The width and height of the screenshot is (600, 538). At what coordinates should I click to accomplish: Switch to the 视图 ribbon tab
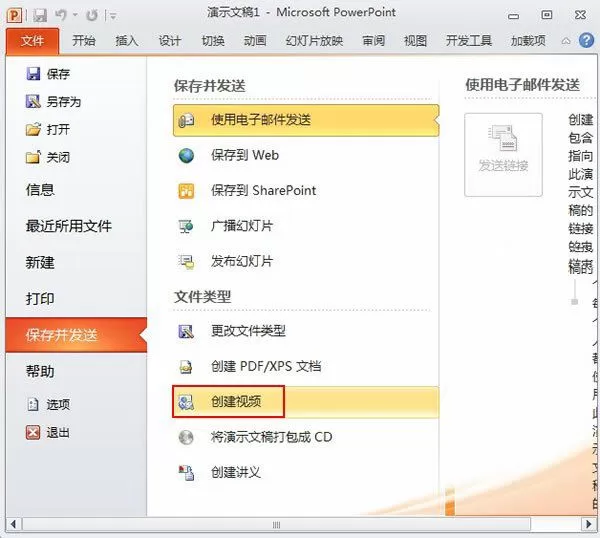[x=415, y=41]
